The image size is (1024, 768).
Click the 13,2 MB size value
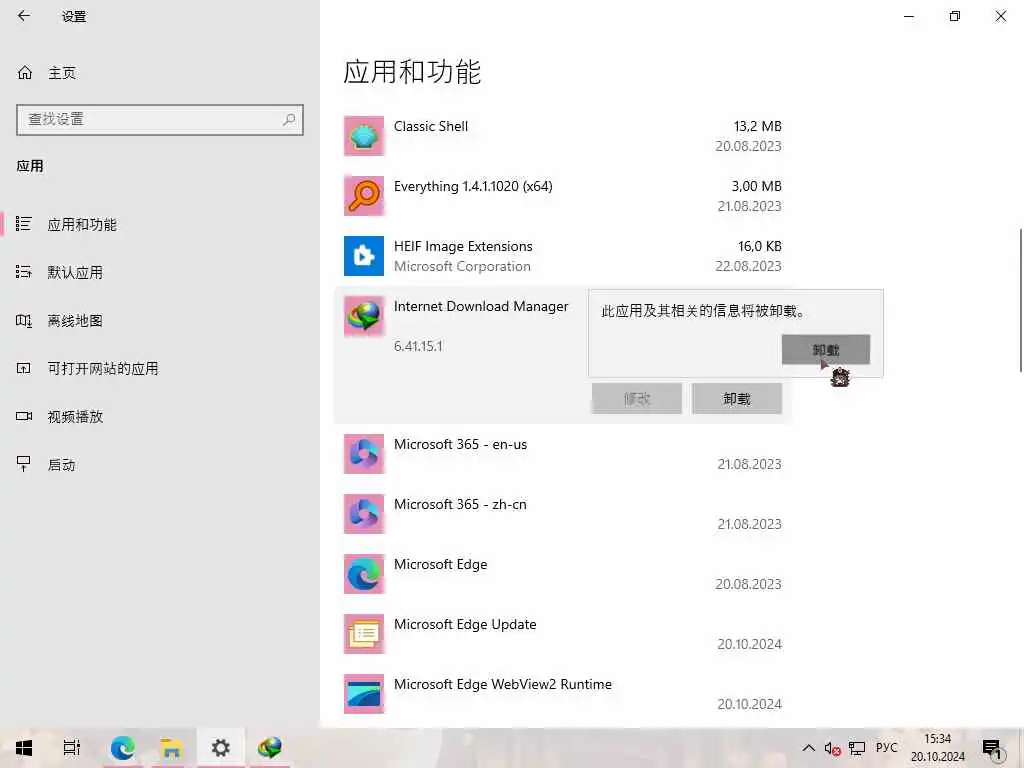(758, 126)
